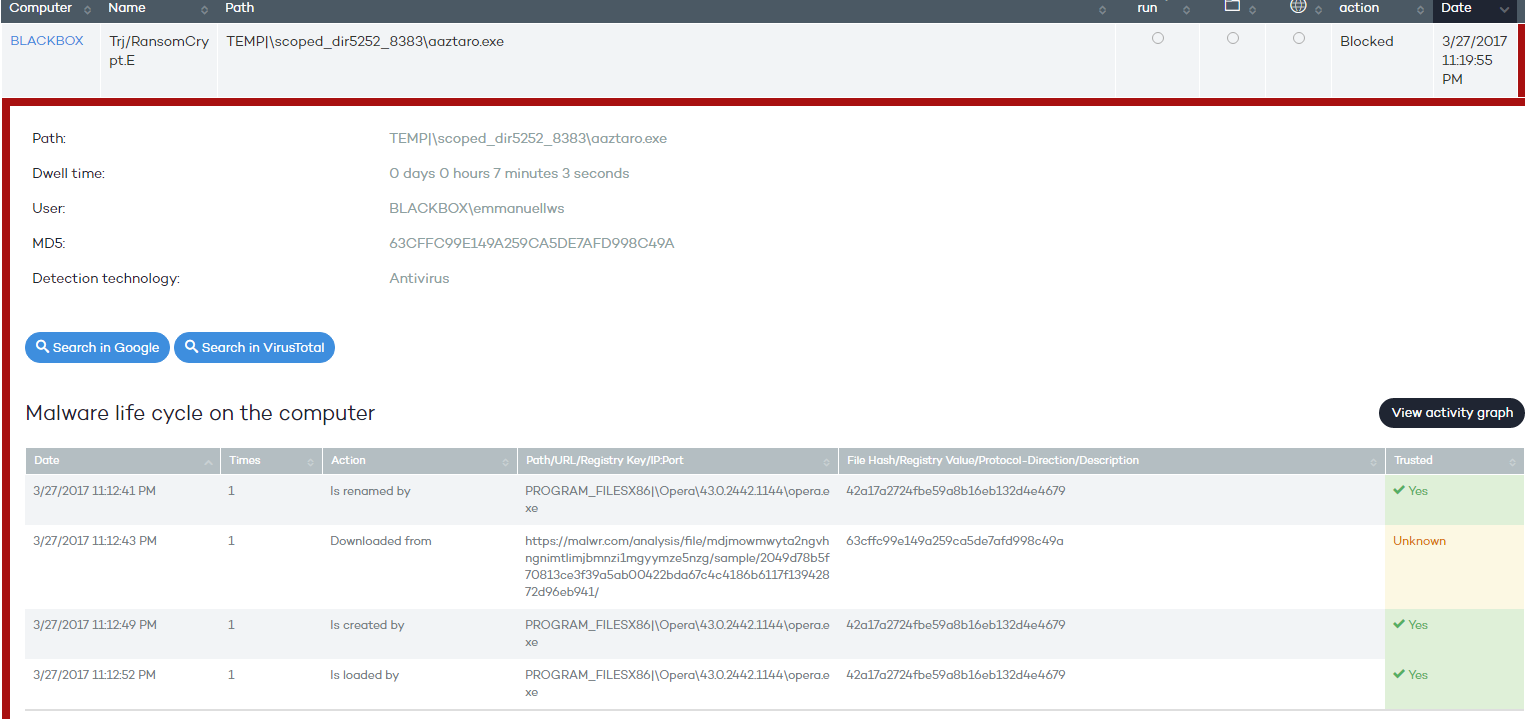Image resolution: width=1525 pixels, height=719 pixels.
Task: Click the magnifier icon in Search in Google
Action: pyautogui.click(x=42, y=347)
